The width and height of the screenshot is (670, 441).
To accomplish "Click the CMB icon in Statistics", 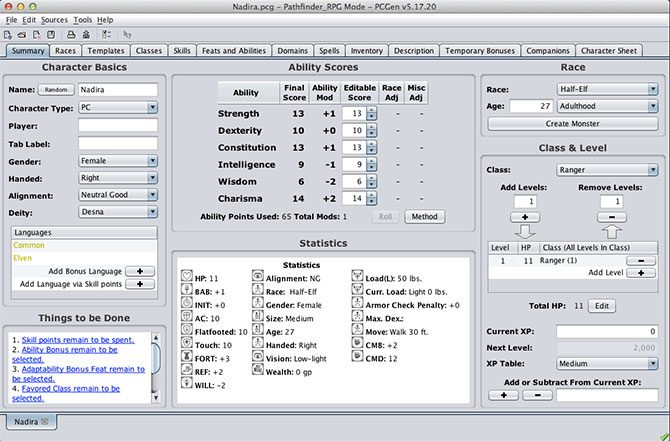I will [357, 343].
